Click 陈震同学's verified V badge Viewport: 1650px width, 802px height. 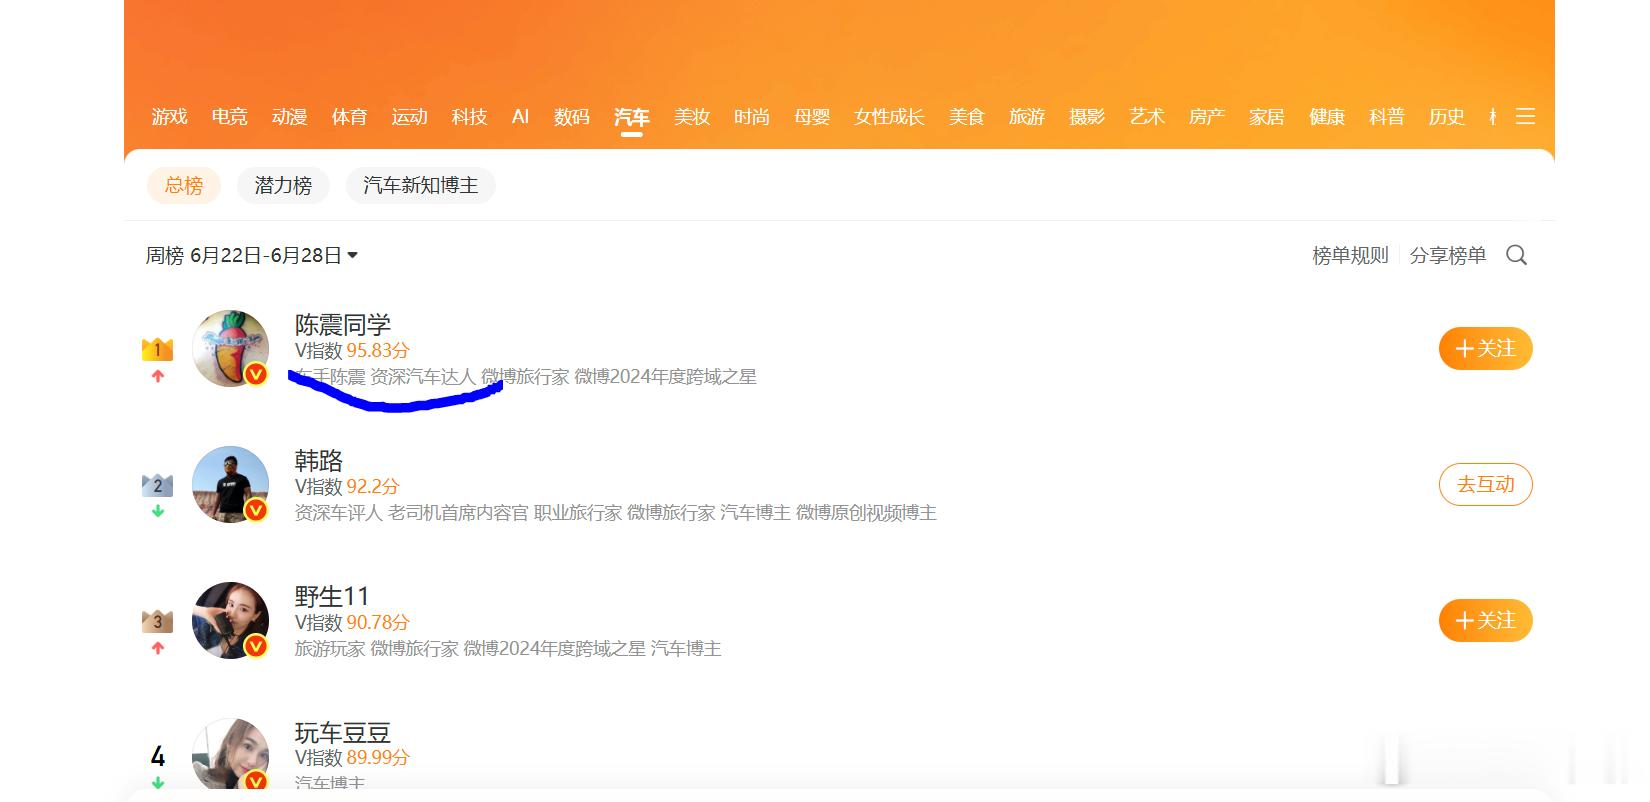point(257,375)
